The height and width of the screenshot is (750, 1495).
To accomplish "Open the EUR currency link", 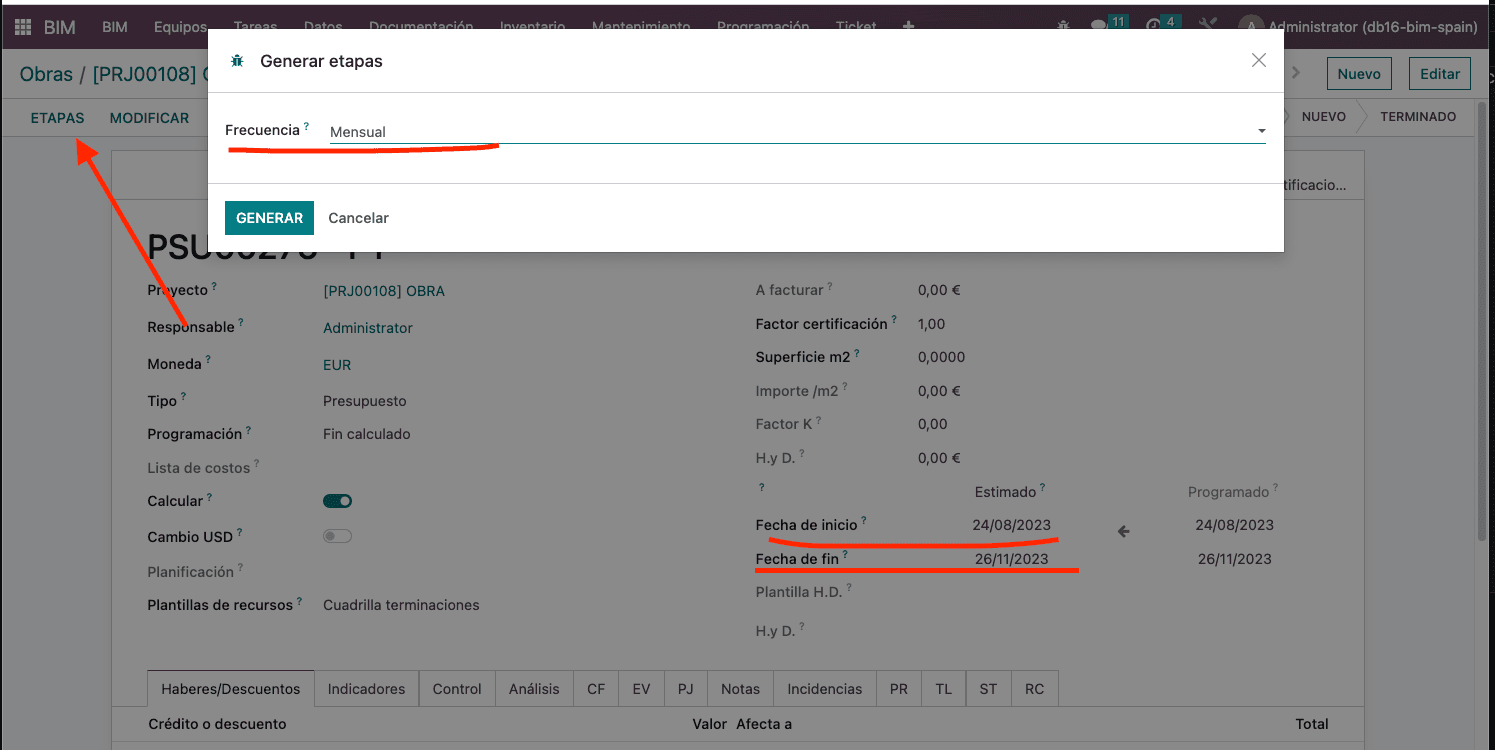I will pyautogui.click(x=337, y=365).
